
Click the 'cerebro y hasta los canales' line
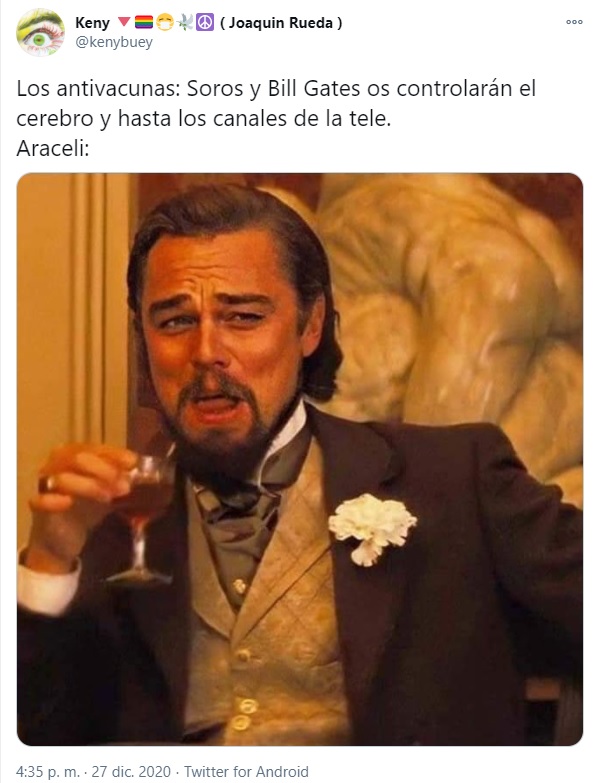(204, 119)
